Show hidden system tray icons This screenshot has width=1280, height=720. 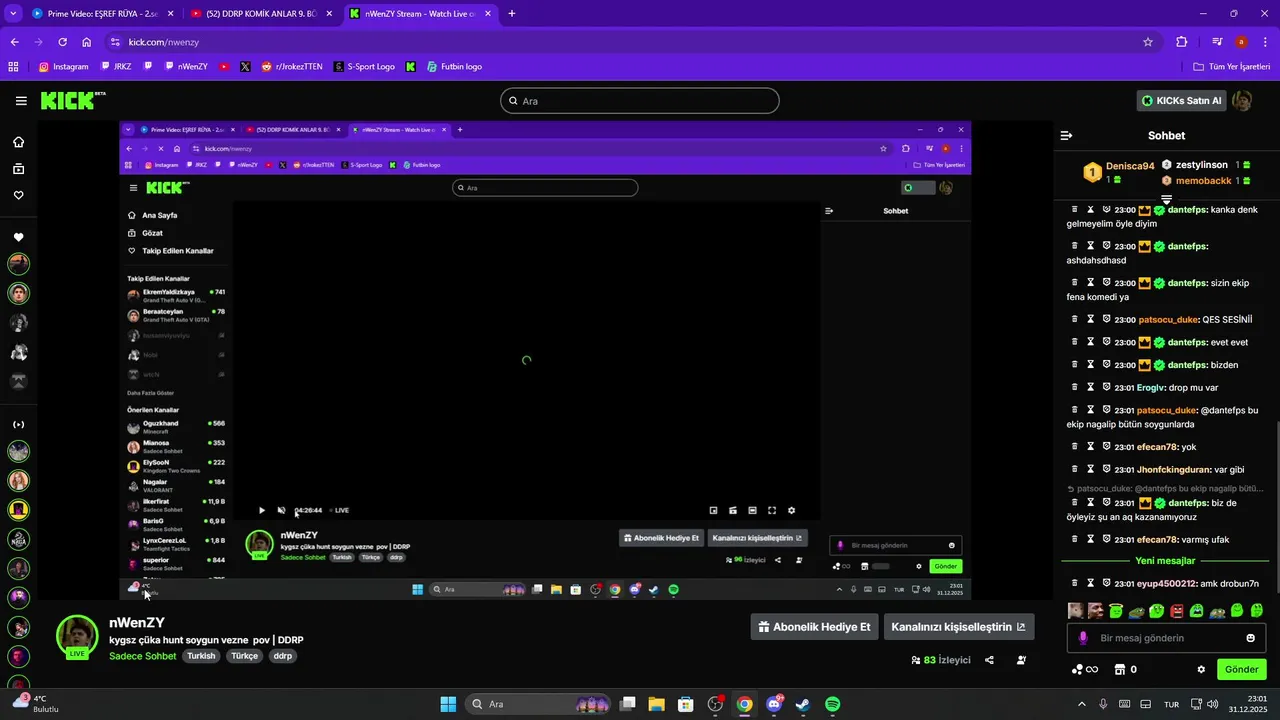coord(1081,704)
